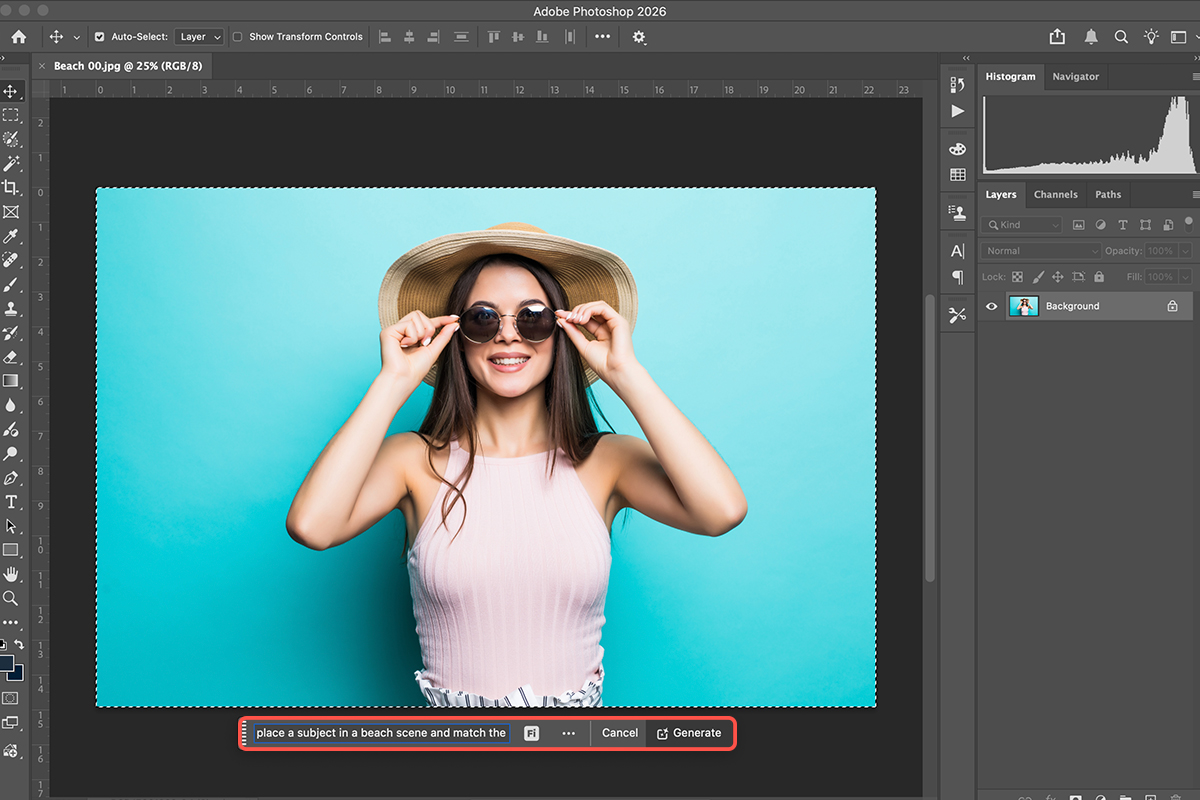Enable Show Transform Controls checkbox
Screen dimensions: 1200x800
click(238, 37)
